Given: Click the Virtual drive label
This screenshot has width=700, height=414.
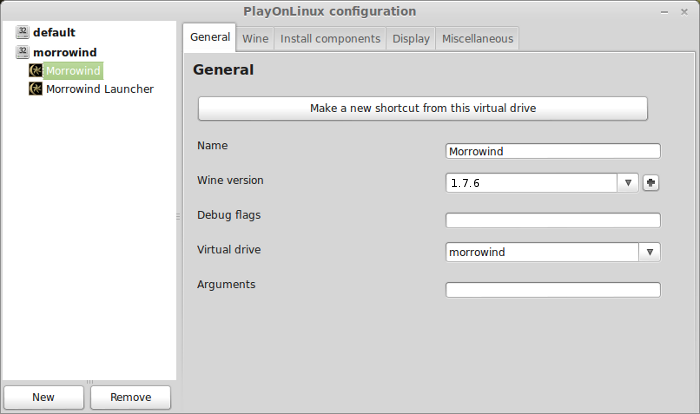Looking at the screenshot, I should (x=229, y=250).
